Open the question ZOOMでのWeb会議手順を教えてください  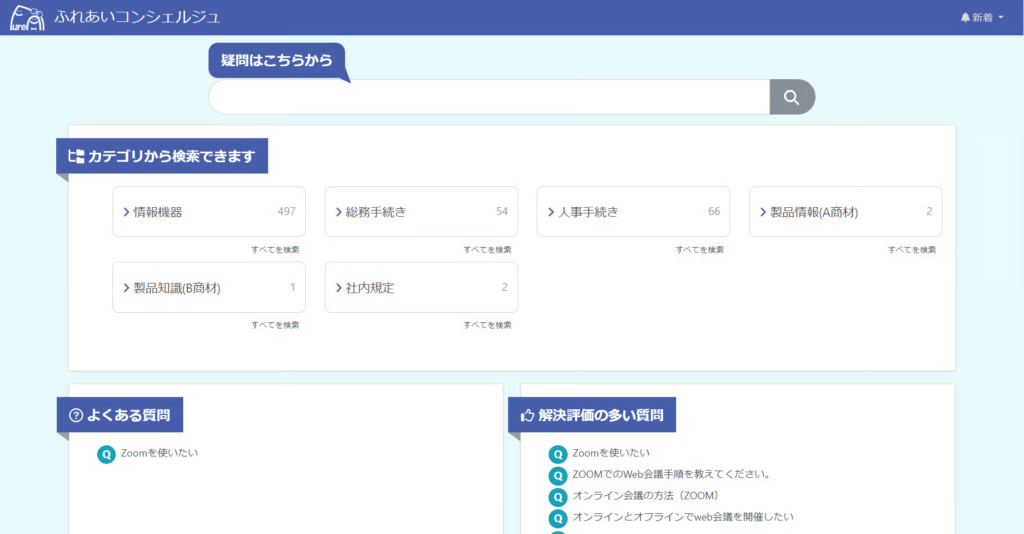tap(670, 475)
